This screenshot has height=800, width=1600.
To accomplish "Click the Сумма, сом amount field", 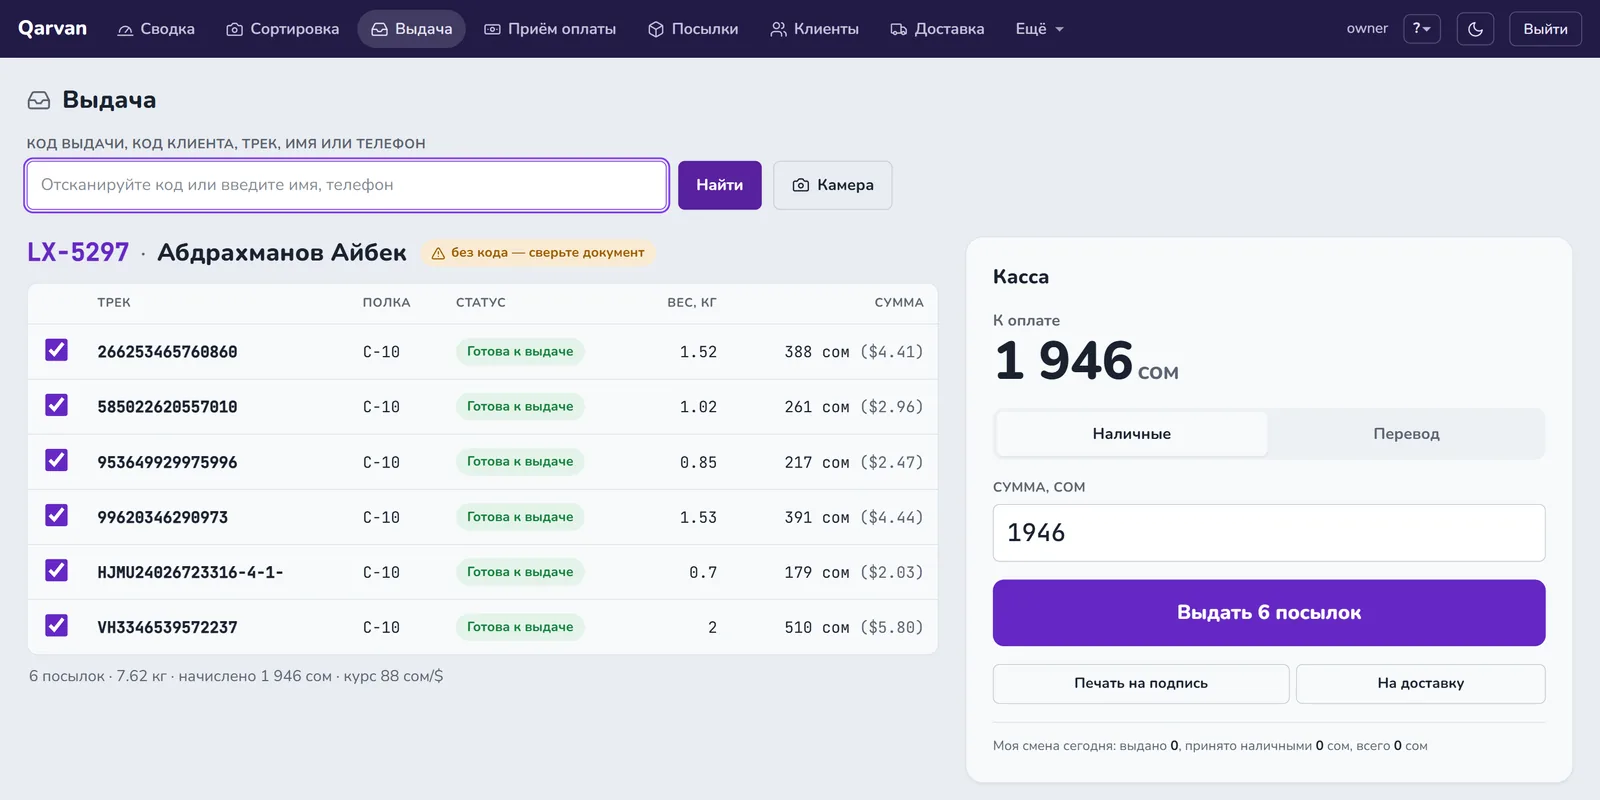I will (x=1269, y=533).
